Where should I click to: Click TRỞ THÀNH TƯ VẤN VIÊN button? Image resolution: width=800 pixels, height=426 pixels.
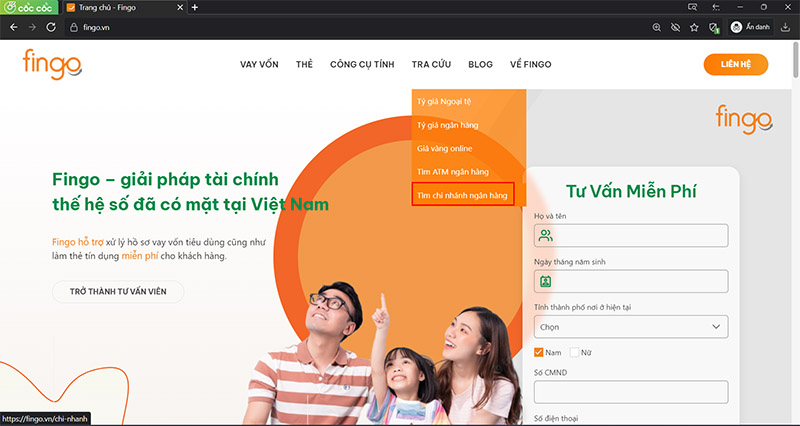click(118, 291)
